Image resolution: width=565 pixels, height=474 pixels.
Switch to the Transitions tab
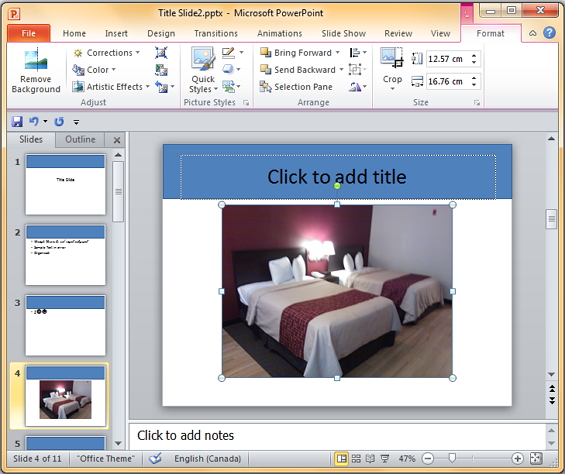tap(216, 33)
